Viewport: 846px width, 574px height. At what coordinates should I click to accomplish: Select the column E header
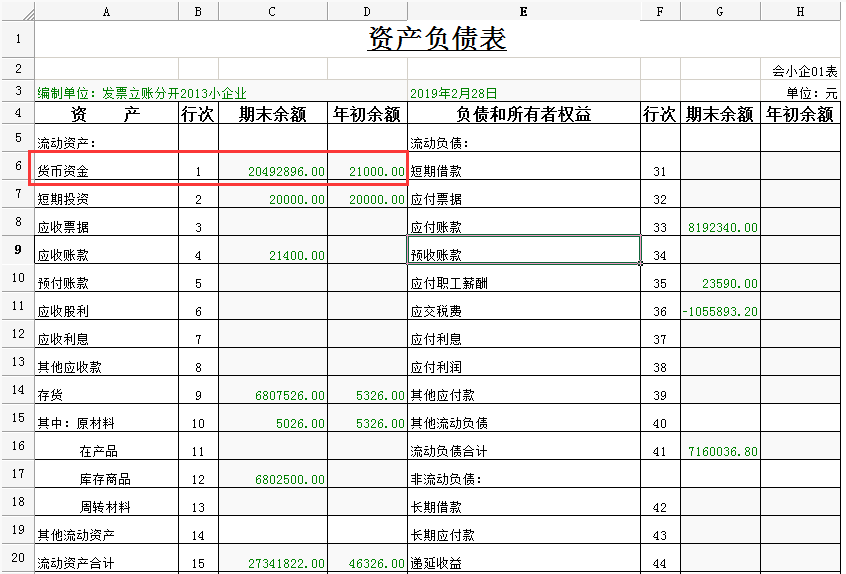tap(524, 11)
